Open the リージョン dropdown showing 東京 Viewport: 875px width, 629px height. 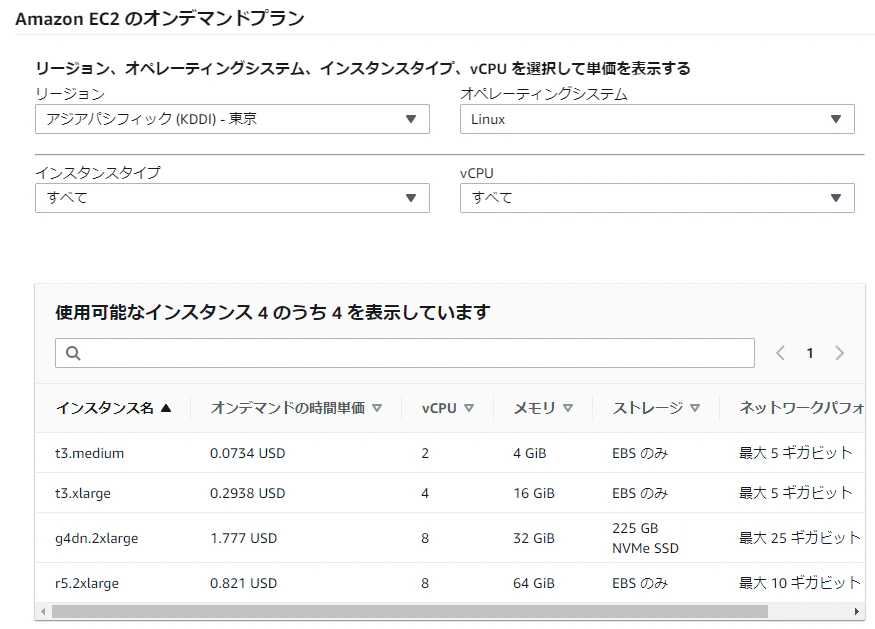click(x=232, y=119)
